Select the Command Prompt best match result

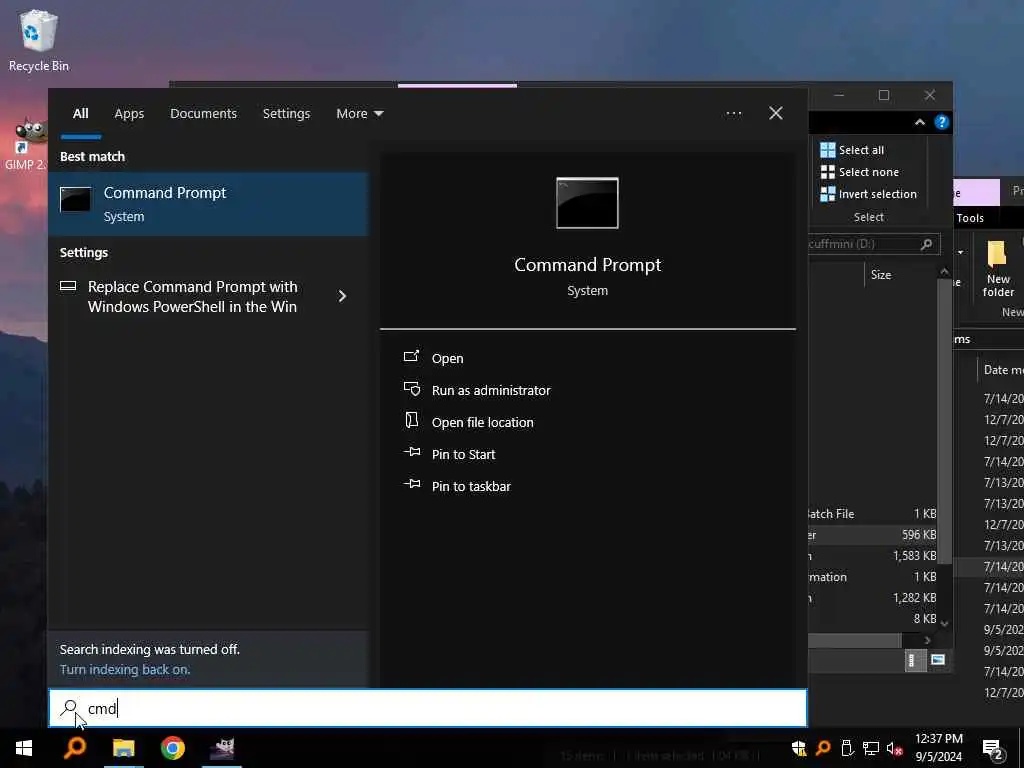pos(208,204)
